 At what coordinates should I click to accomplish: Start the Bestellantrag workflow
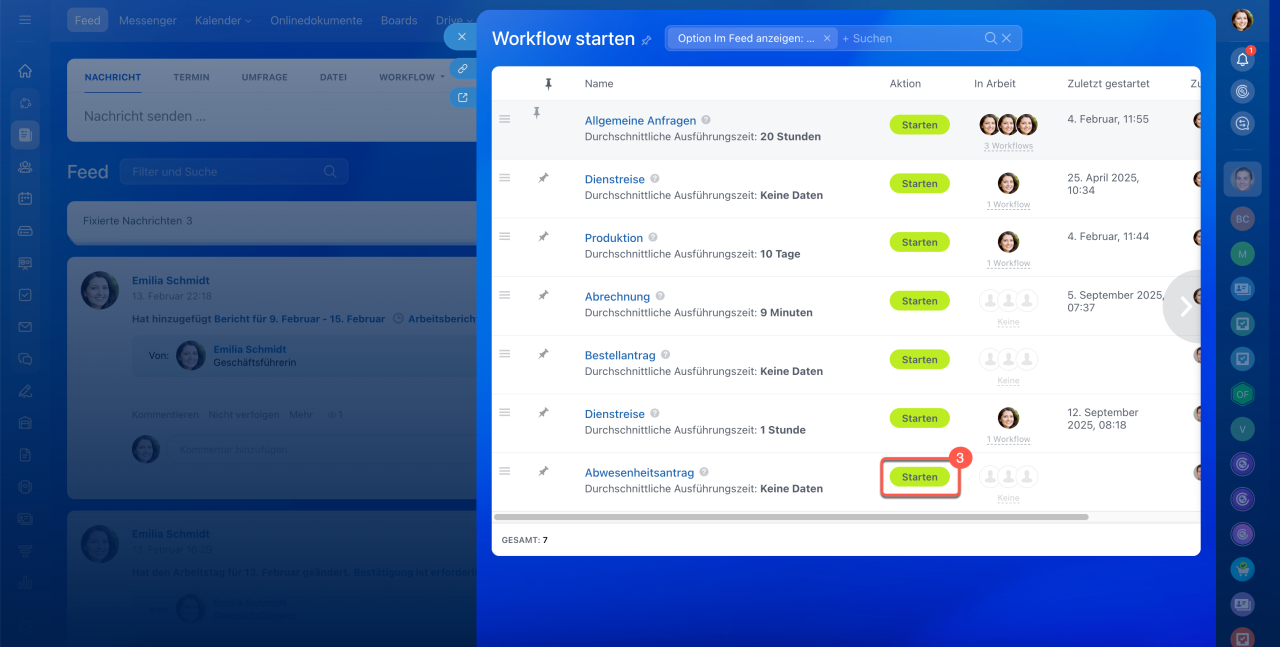pyautogui.click(x=920, y=360)
